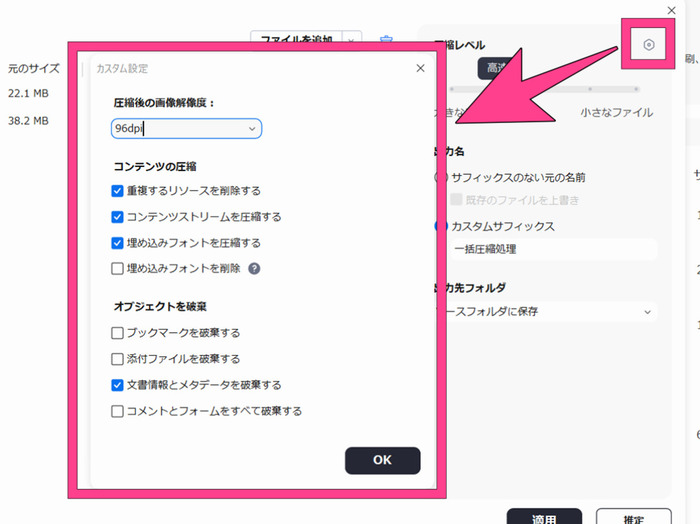Uncheck 埋め込みフォントを圧縮する

pos(117,243)
